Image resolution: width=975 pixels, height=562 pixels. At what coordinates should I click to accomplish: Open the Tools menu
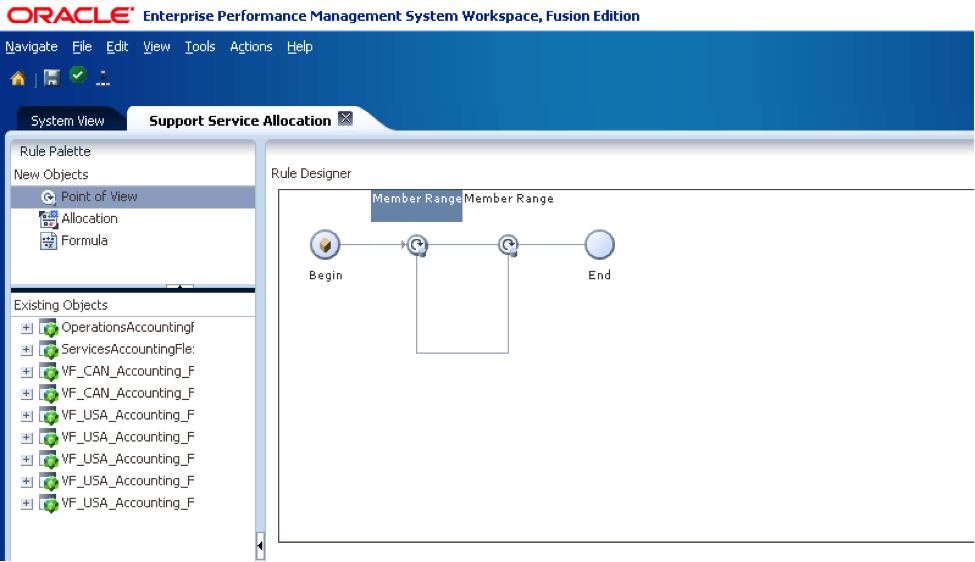(x=200, y=47)
